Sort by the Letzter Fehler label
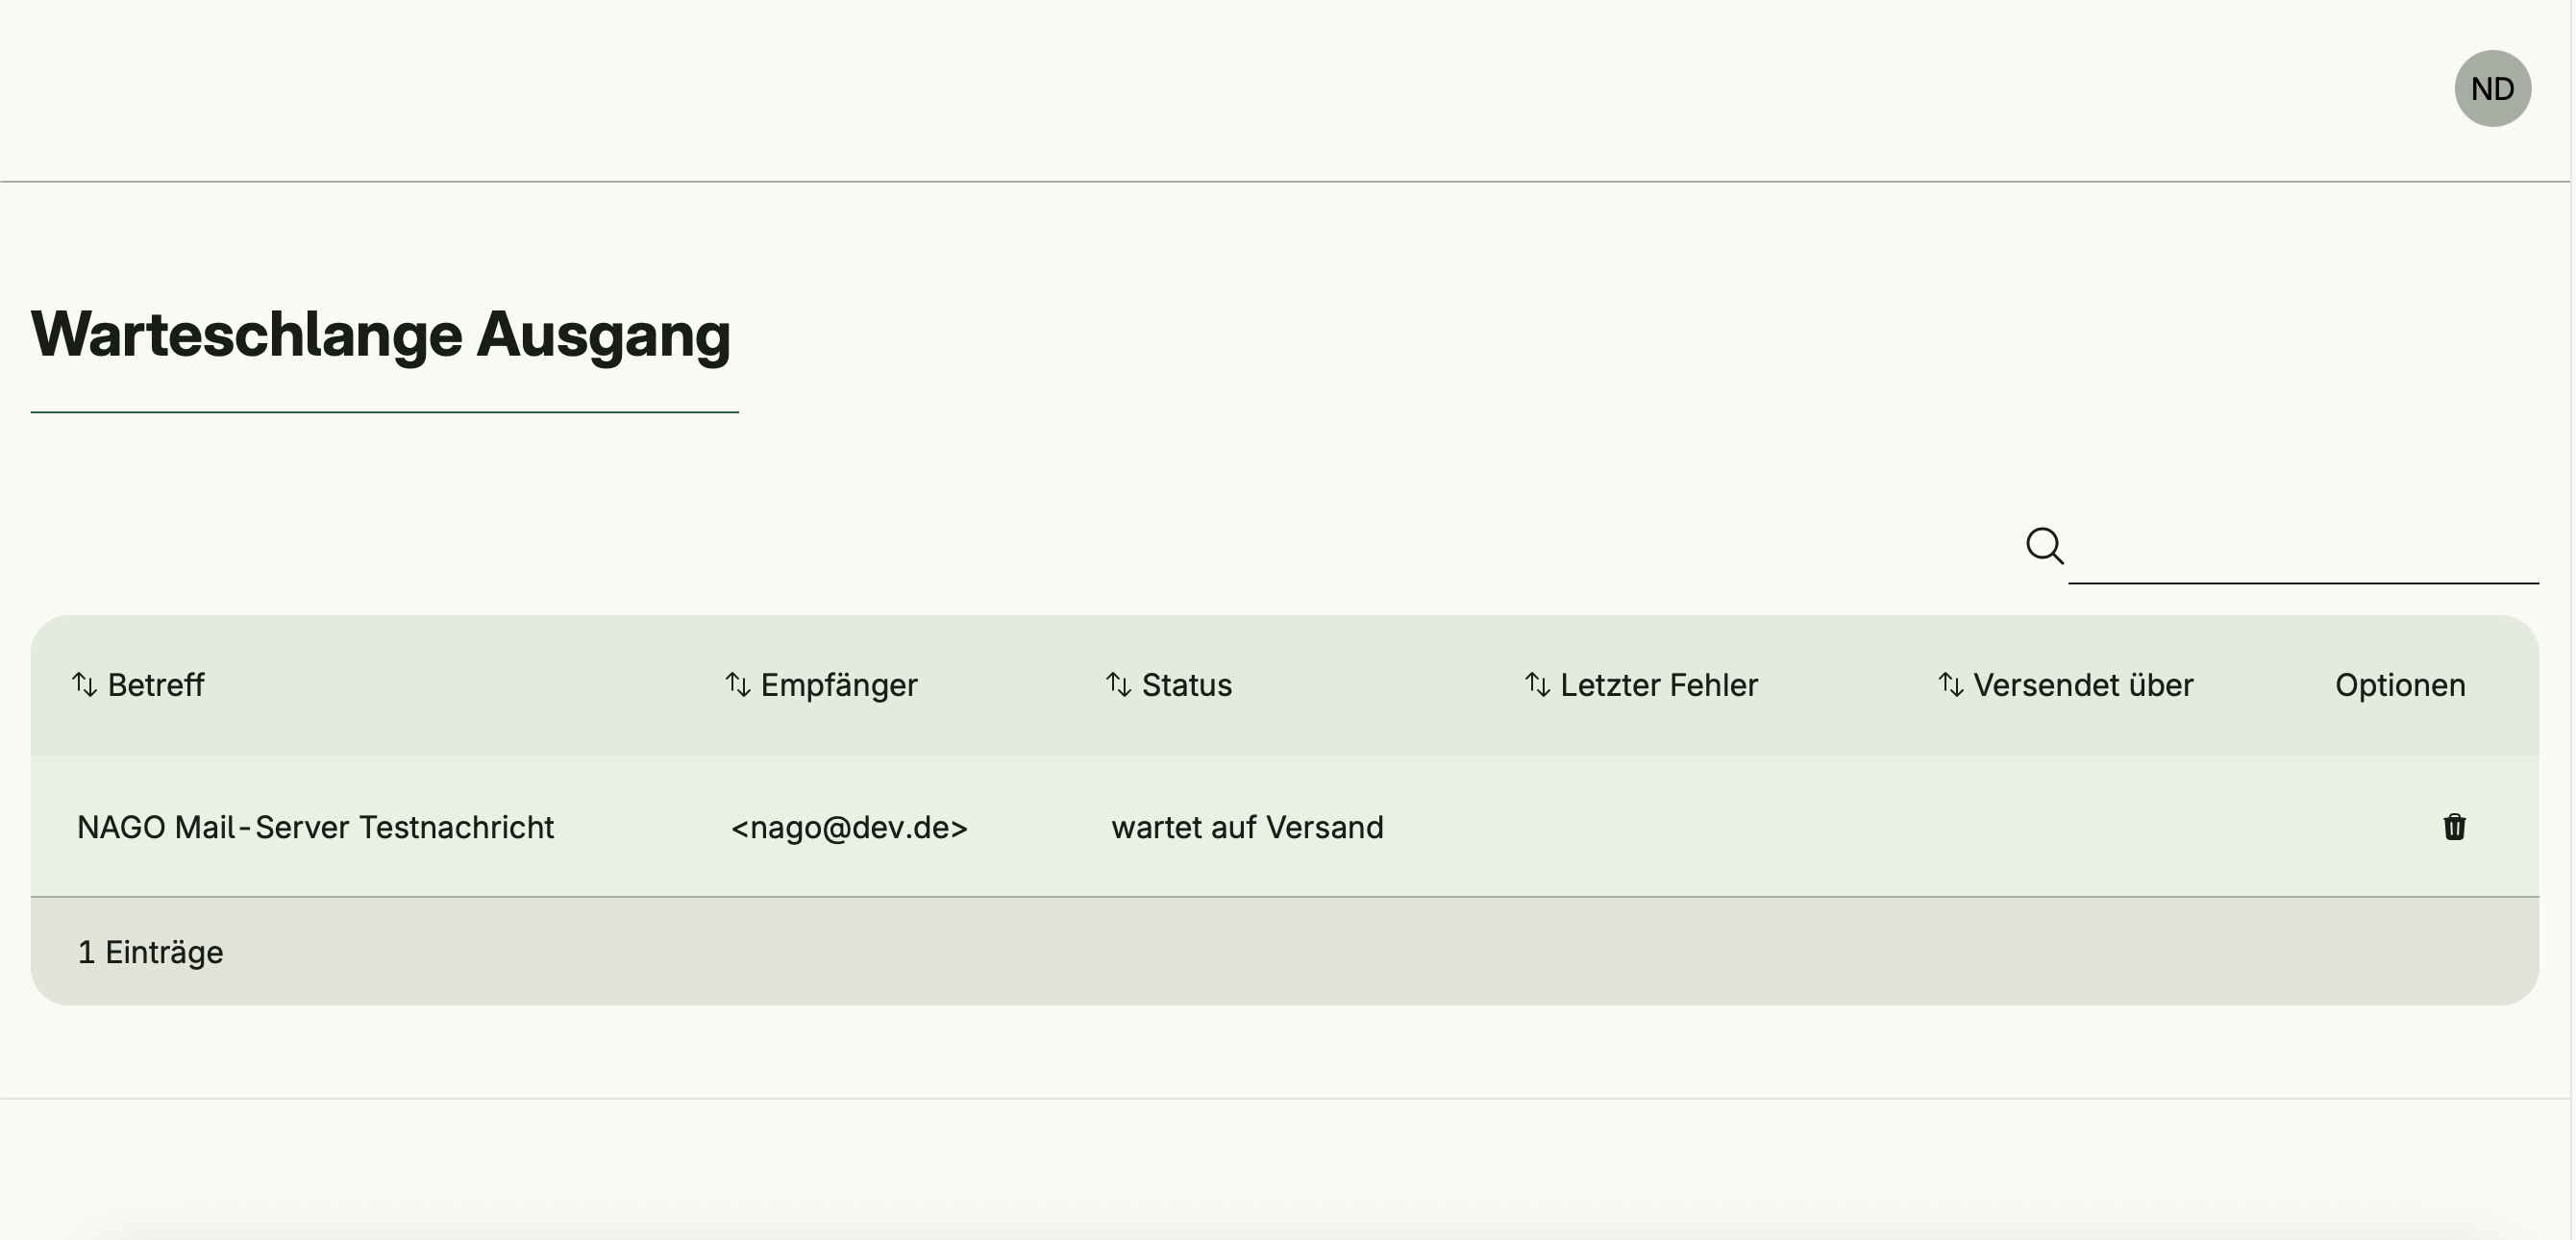This screenshot has width=2576, height=1240. click(x=1659, y=685)
